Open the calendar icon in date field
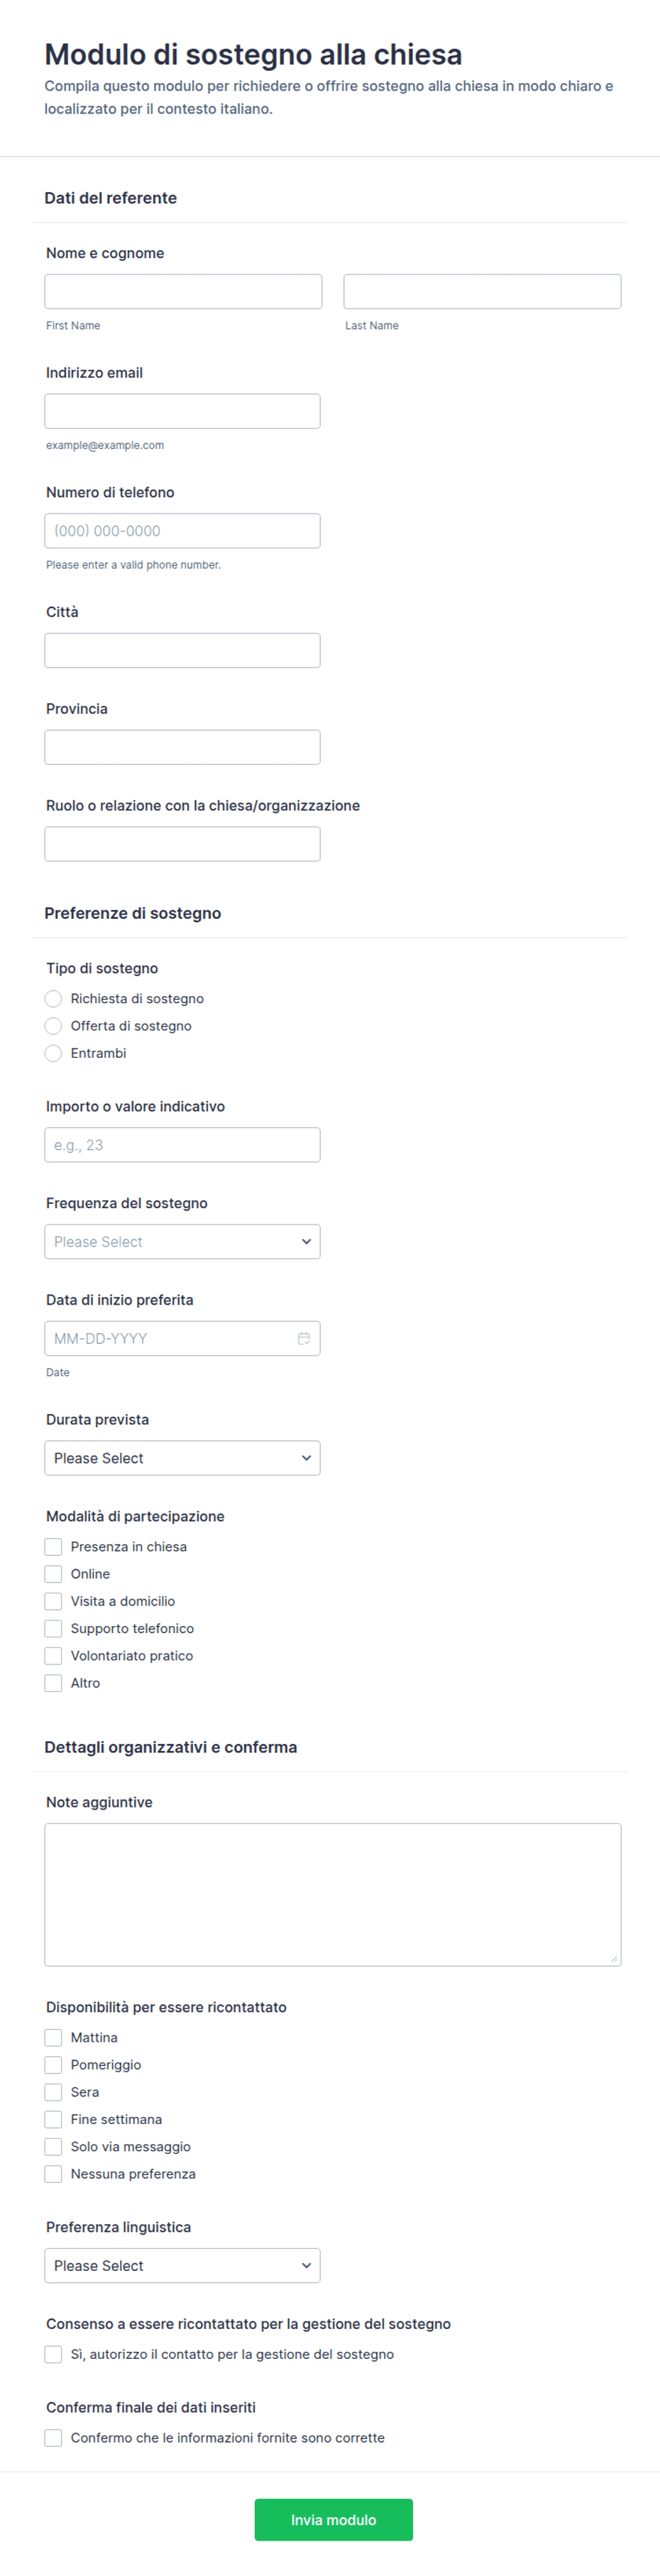Screen dimensions: 660x2576 click(x=303, y=1338)
